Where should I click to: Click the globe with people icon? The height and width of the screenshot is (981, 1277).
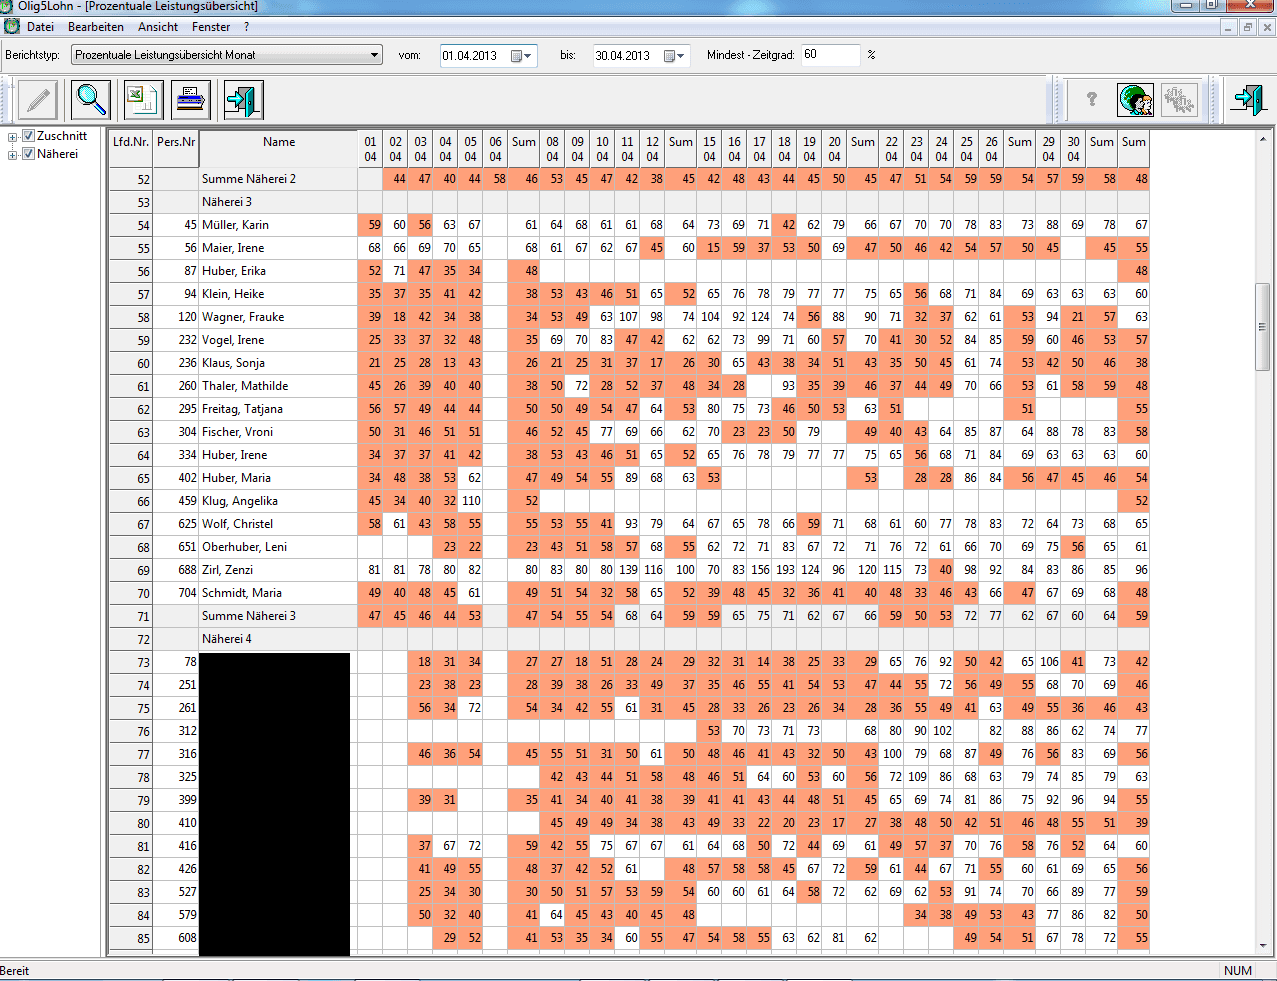click(1135, 100)
